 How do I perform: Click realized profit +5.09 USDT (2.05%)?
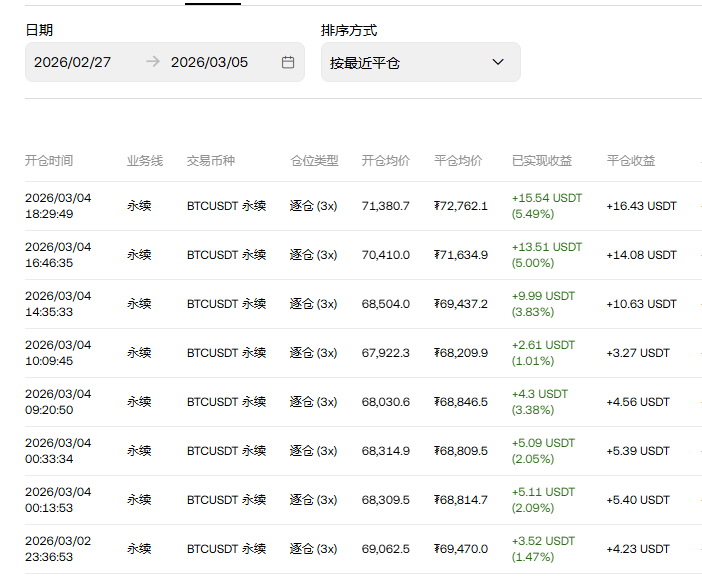pyautogui.click(x=543, y=451)
